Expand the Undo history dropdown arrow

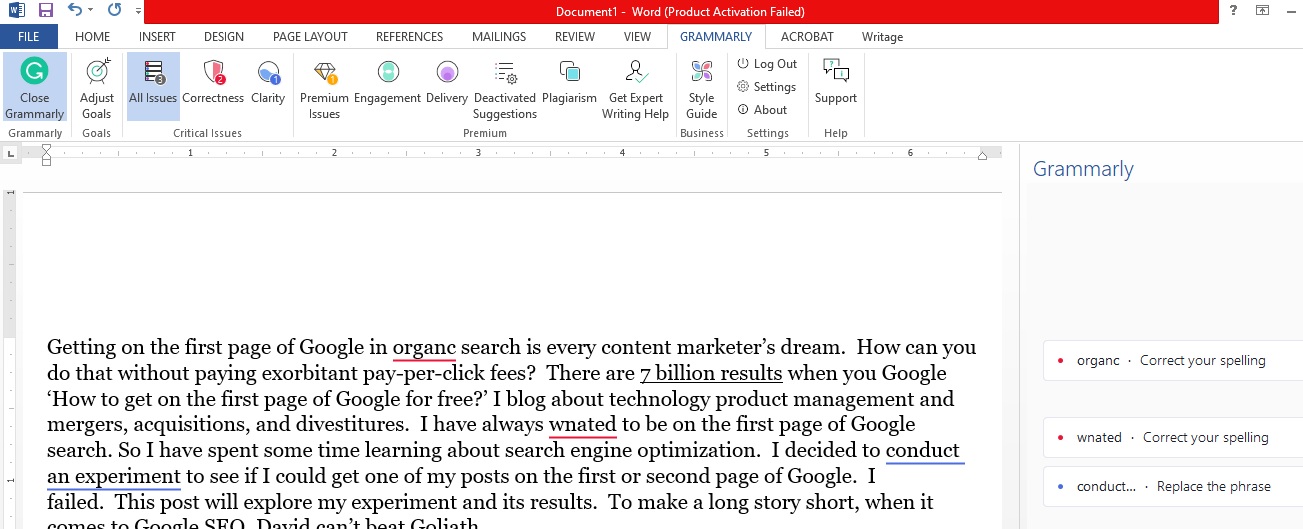pyautogui.click(x=90, y=11)
